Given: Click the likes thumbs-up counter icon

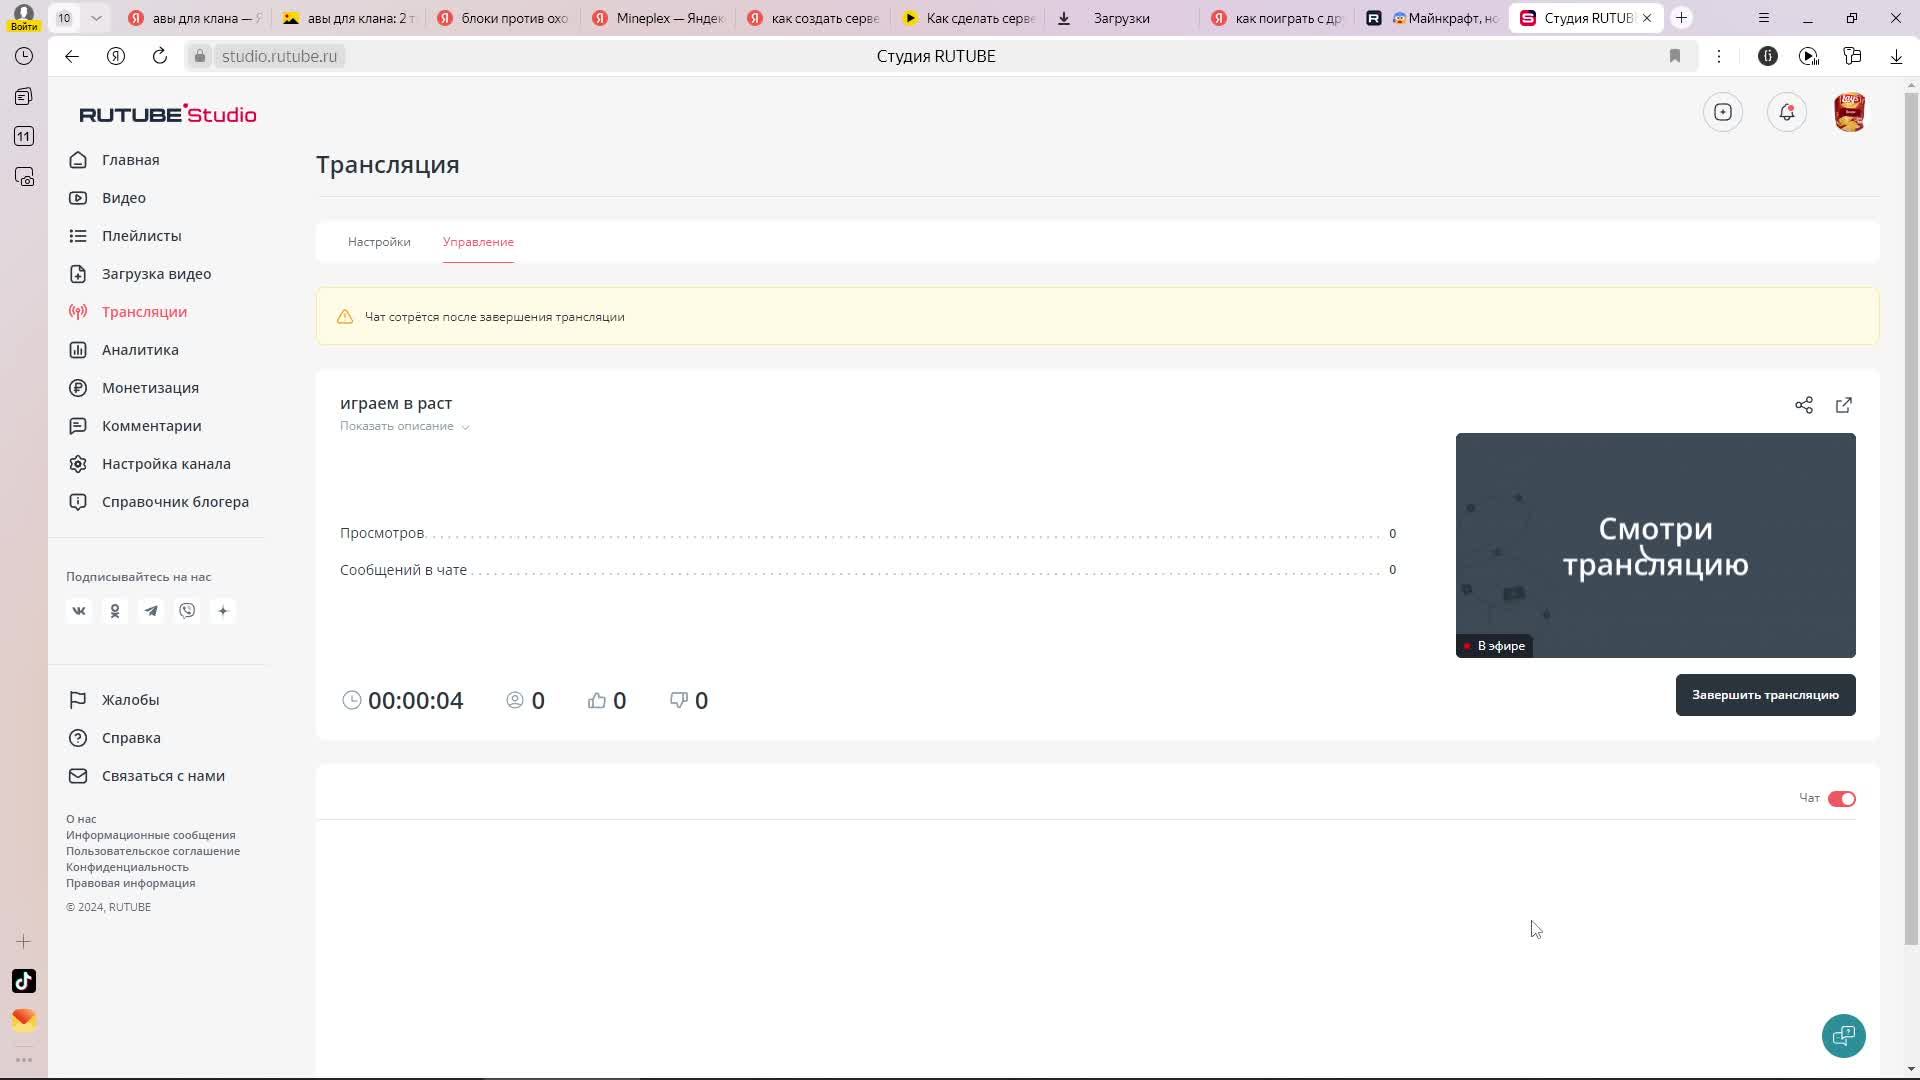Looking at the screenshot, I should (x=597, y=700).
